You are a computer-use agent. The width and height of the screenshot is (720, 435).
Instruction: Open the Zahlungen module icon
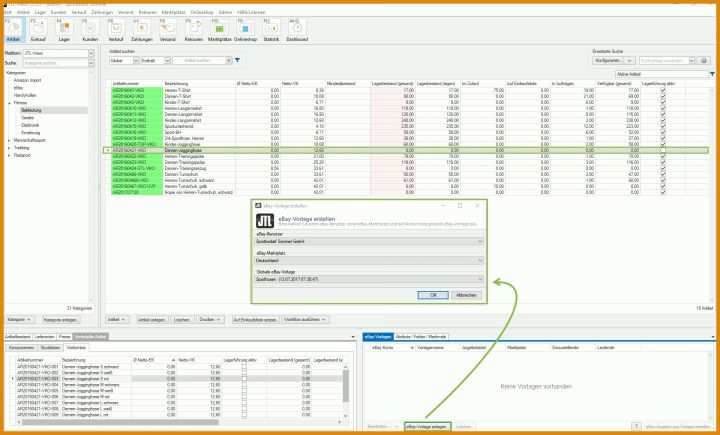click(142, 30)
